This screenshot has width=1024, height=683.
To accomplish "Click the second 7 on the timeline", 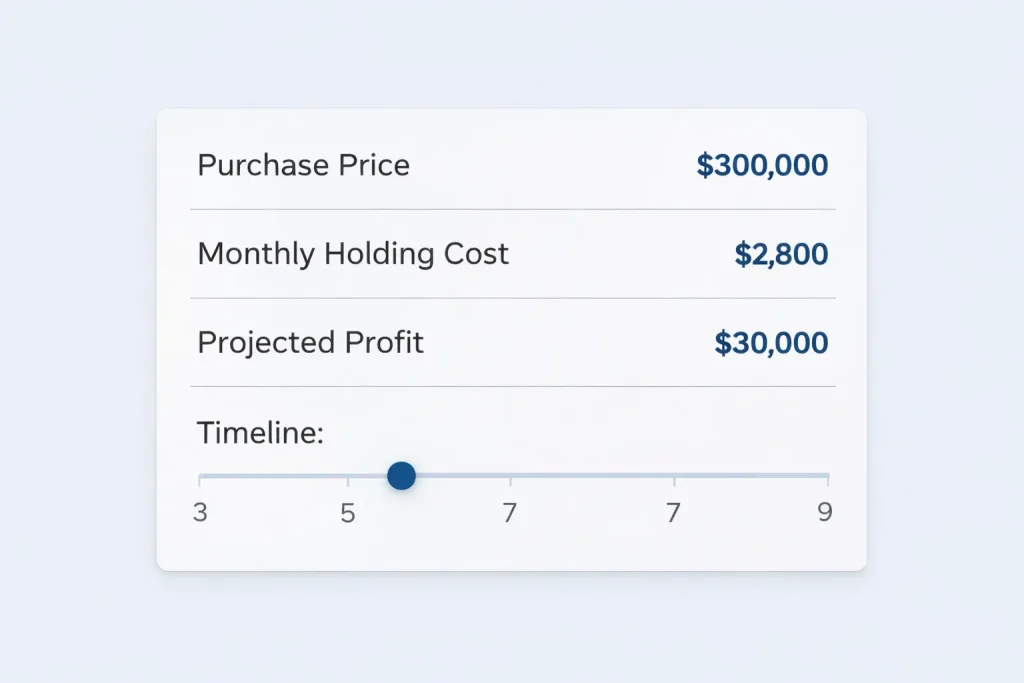I will (x=673, y=512).
